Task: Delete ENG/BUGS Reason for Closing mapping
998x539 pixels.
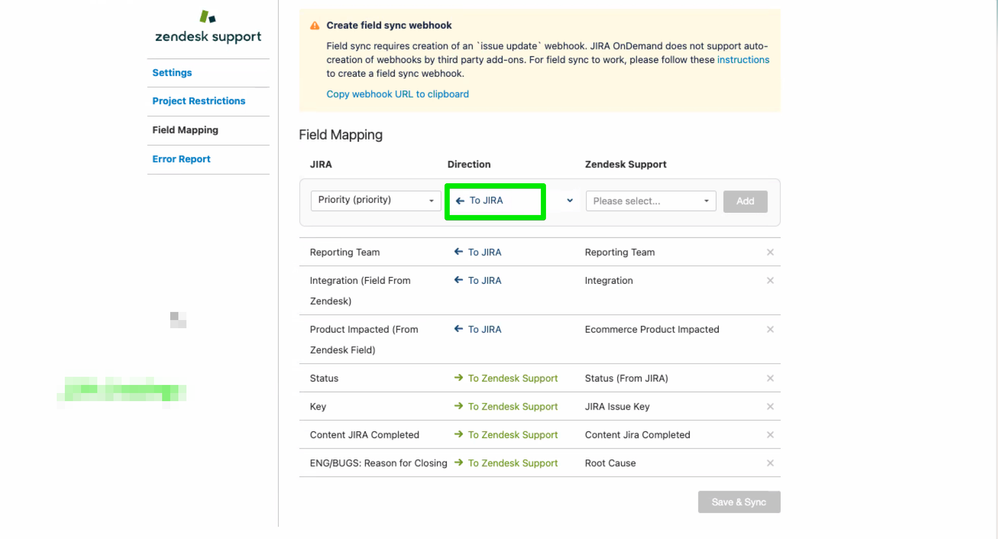Action: coord(770,463)
